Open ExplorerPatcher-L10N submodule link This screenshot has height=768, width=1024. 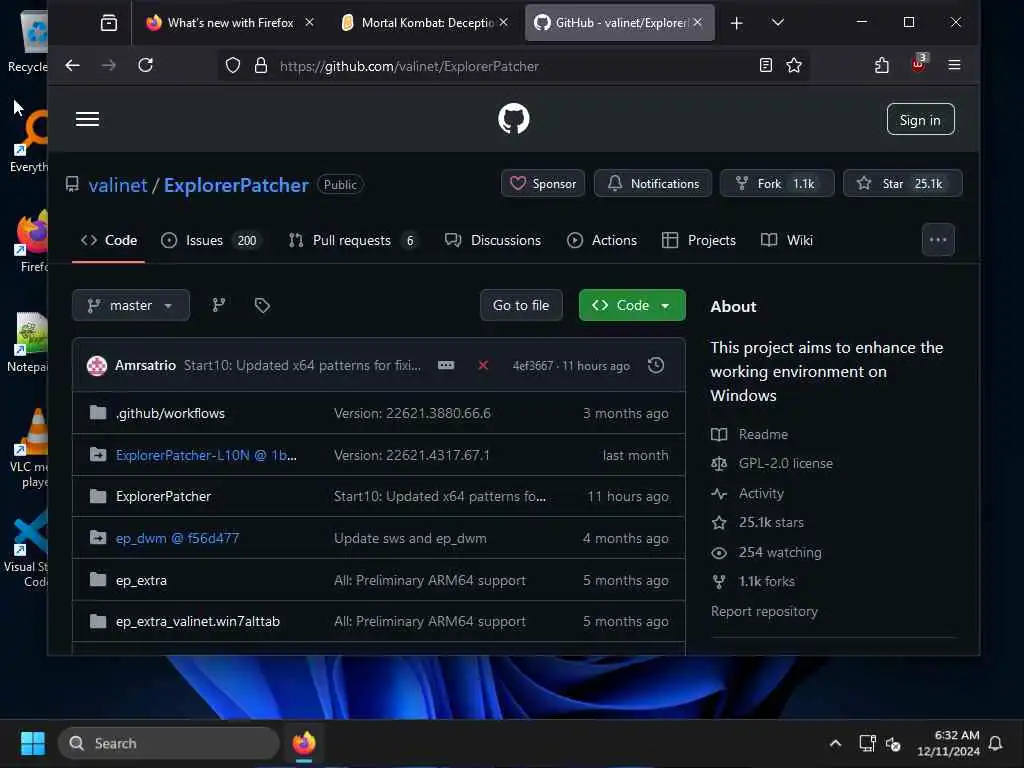click(206, 455)
